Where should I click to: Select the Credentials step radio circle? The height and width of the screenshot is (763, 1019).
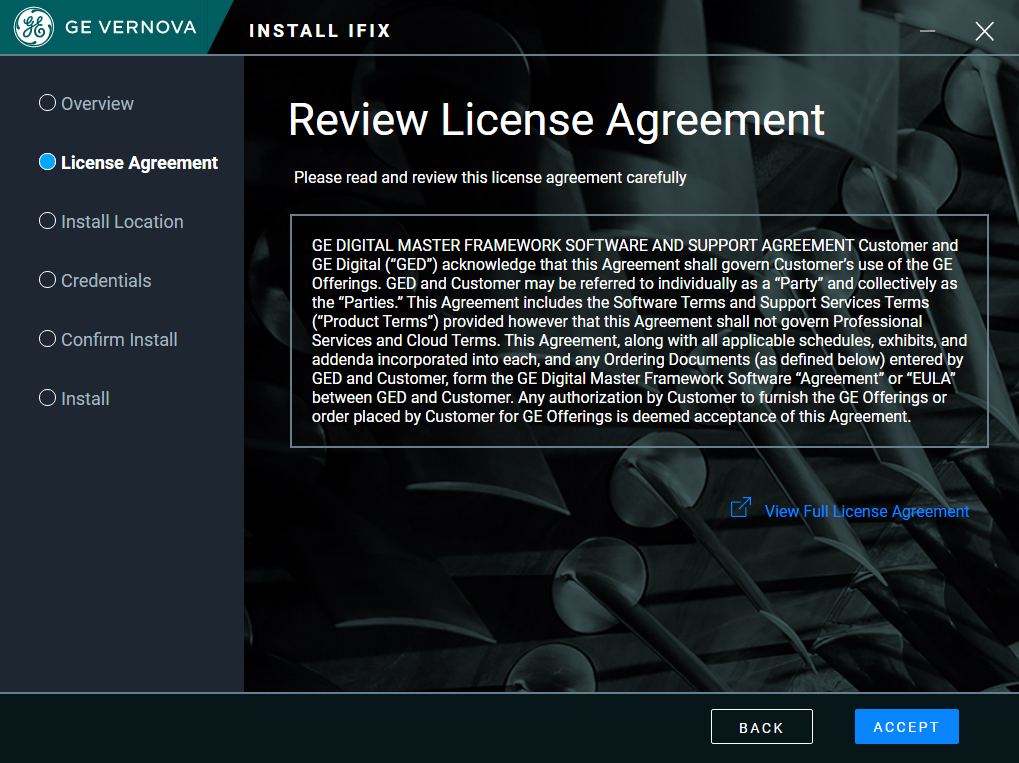[47, 280]
